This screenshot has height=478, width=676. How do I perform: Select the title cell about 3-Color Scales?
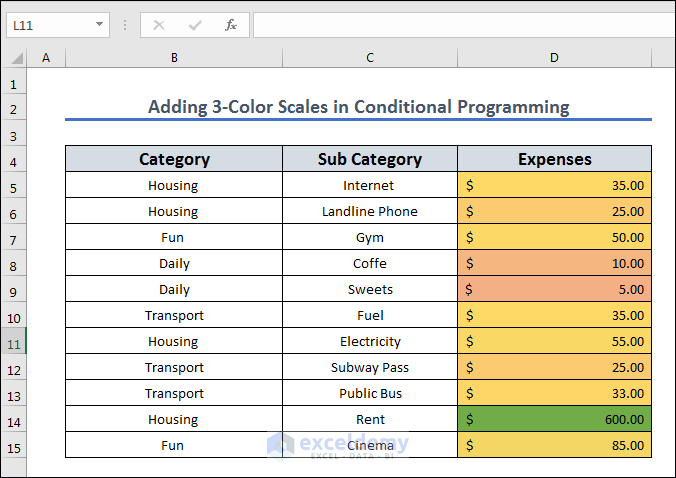358,107
